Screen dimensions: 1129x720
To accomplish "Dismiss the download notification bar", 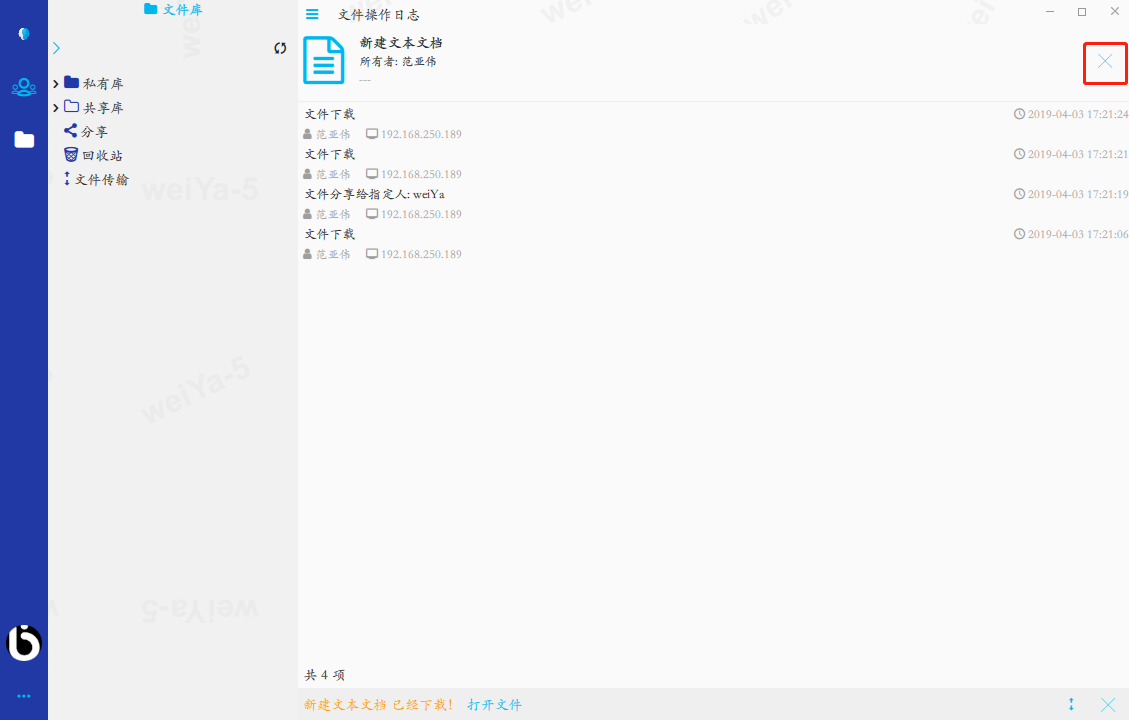I will (1108, 704).
